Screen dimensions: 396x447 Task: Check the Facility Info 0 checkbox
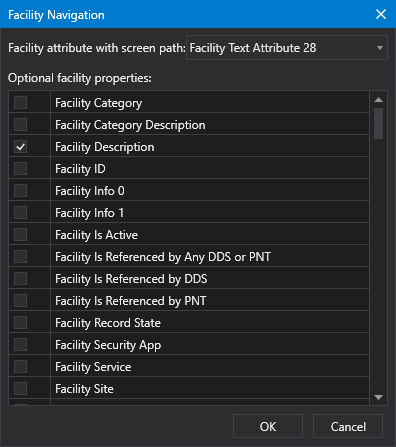(x=20, y=191)
